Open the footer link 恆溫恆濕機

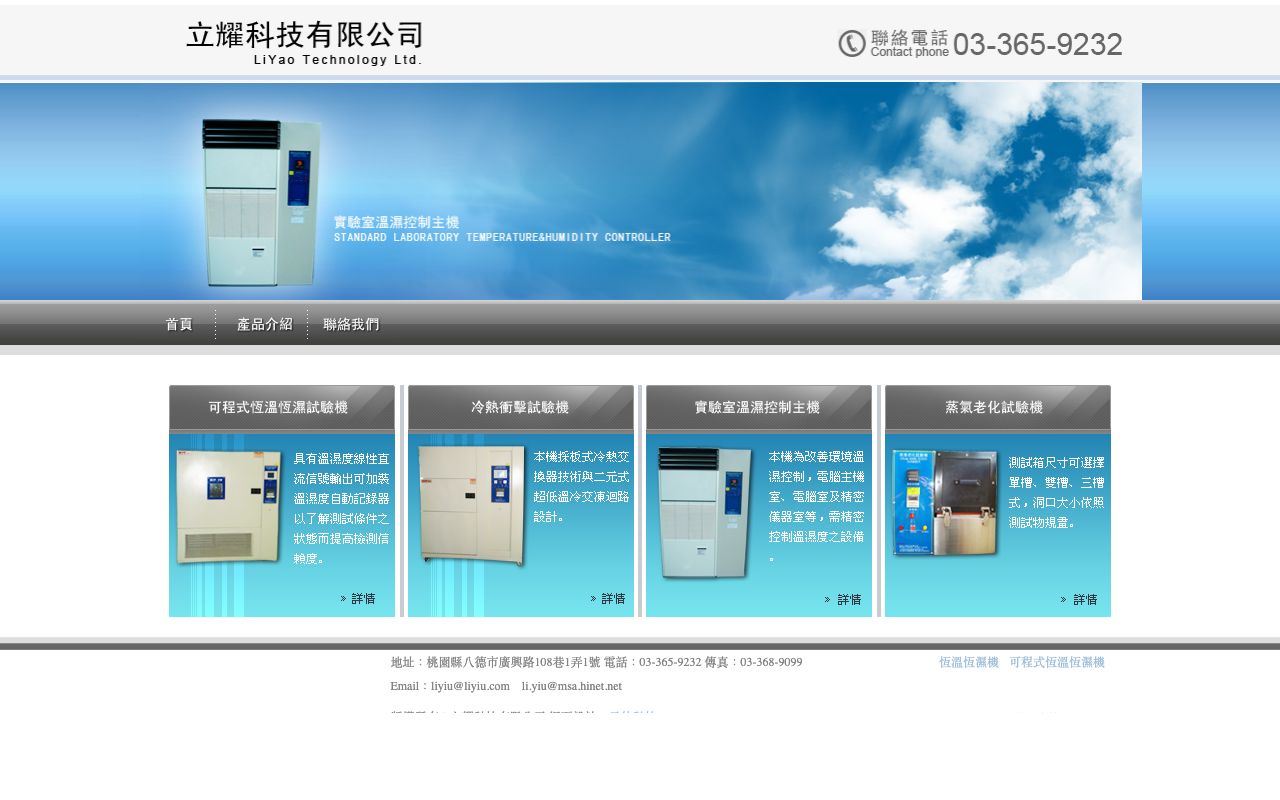(968, 662)
